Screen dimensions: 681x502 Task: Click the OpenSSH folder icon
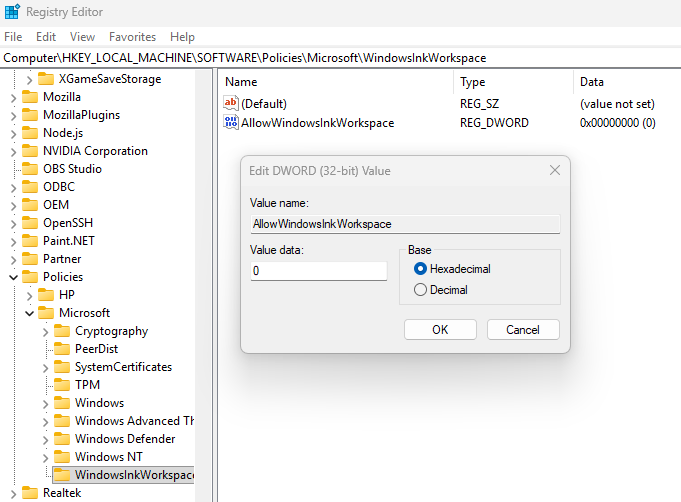30,223
